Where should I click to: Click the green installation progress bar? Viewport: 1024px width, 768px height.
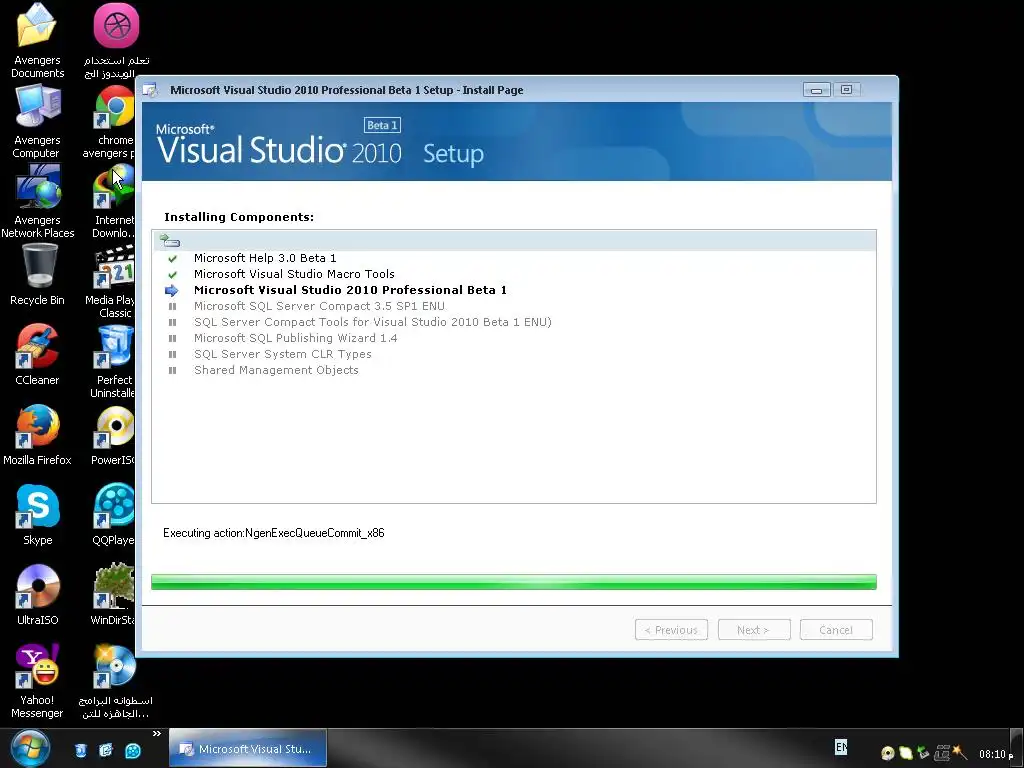514,582
